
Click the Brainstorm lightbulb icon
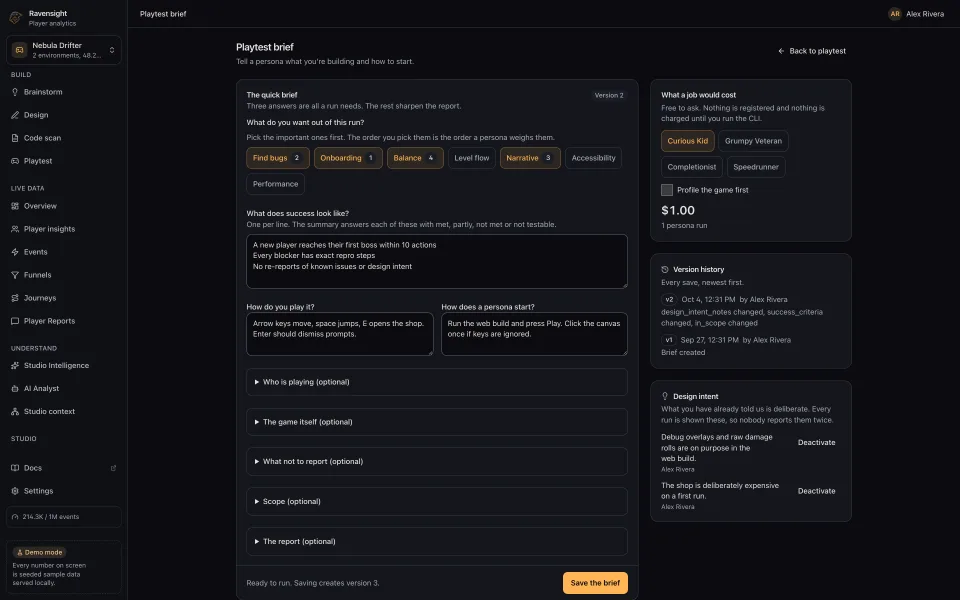point(15,92)
